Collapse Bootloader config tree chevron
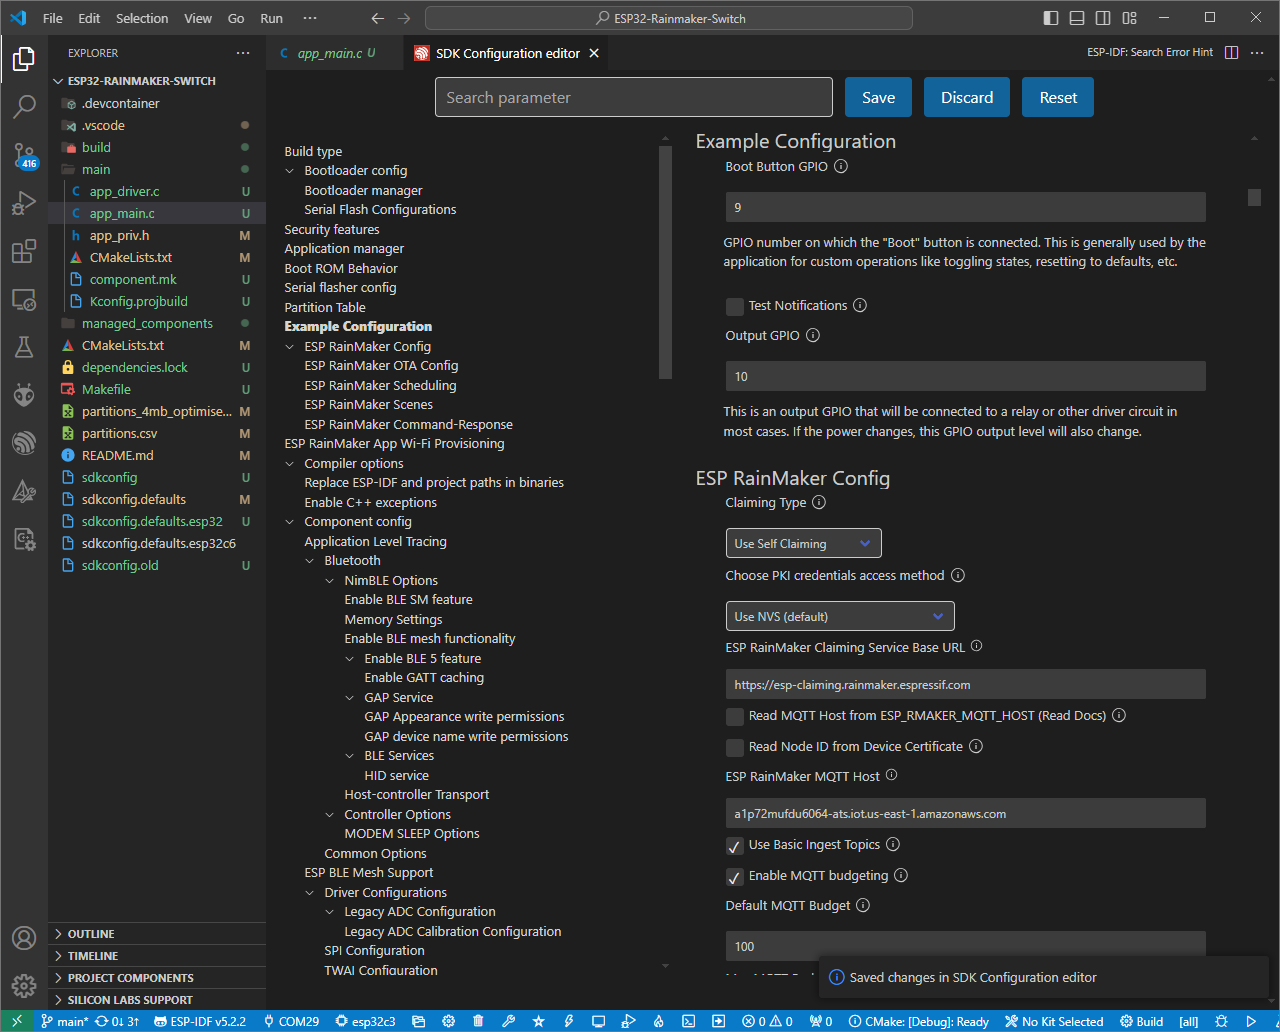This screenshot has width=1280, height=1032. coord(291,171)
